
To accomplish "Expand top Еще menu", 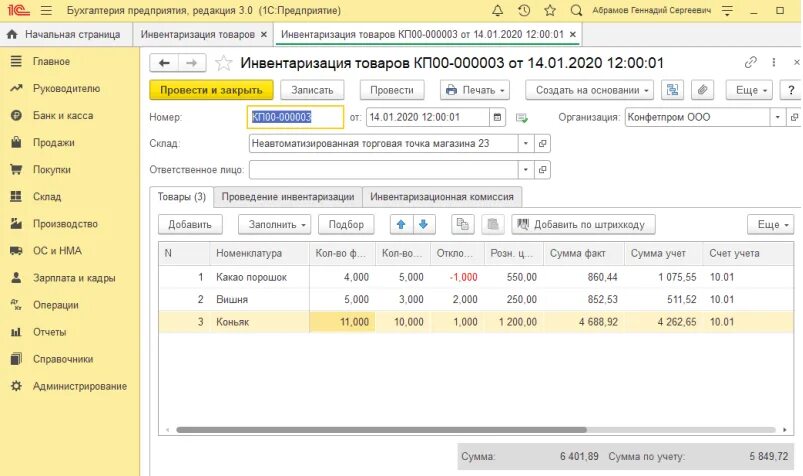I will click(x=749, y=90).
